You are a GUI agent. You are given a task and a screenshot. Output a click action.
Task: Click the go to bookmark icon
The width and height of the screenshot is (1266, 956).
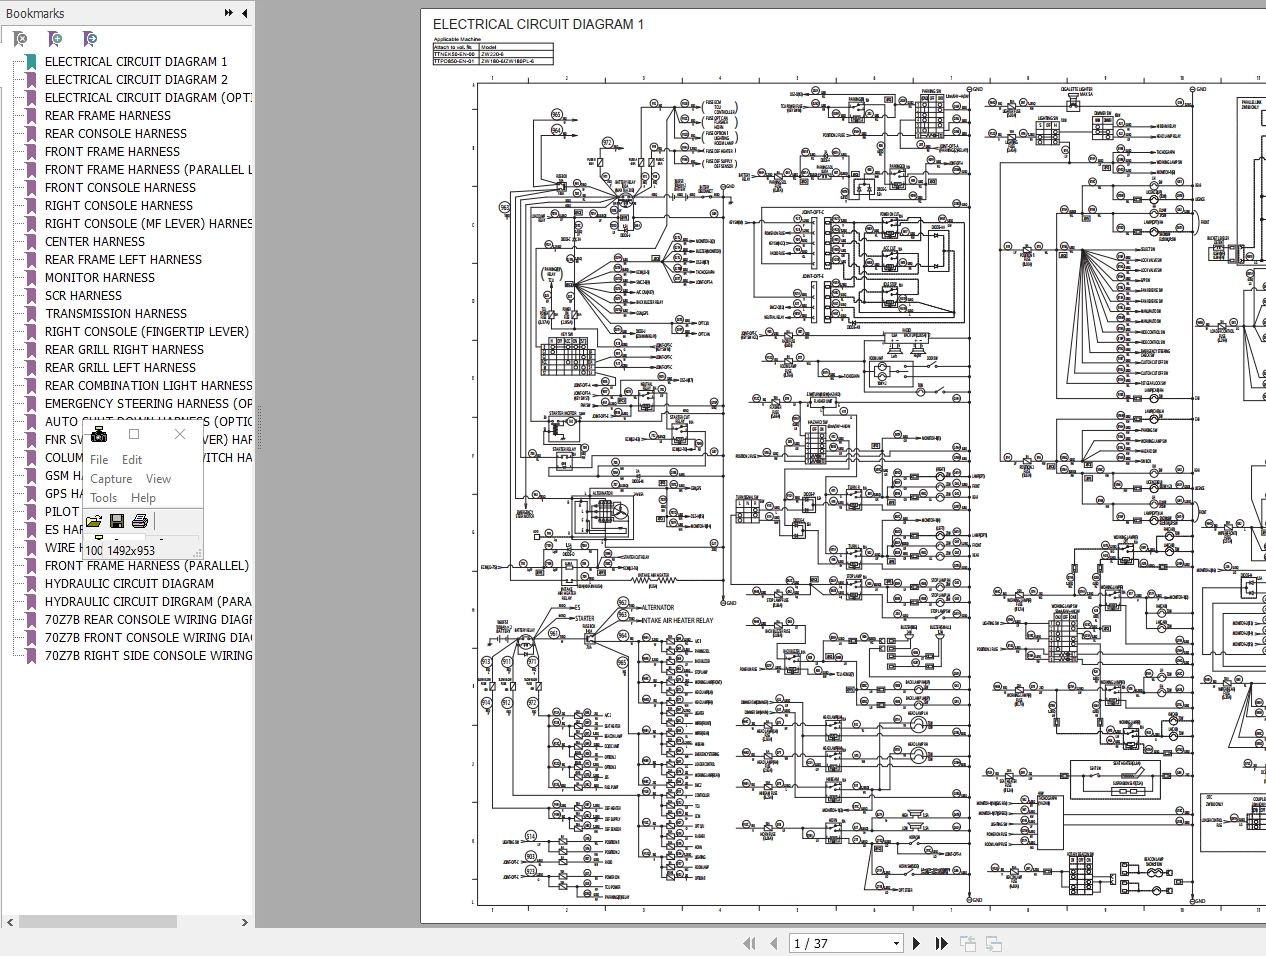pyautogui.click(x=90, y=39)
